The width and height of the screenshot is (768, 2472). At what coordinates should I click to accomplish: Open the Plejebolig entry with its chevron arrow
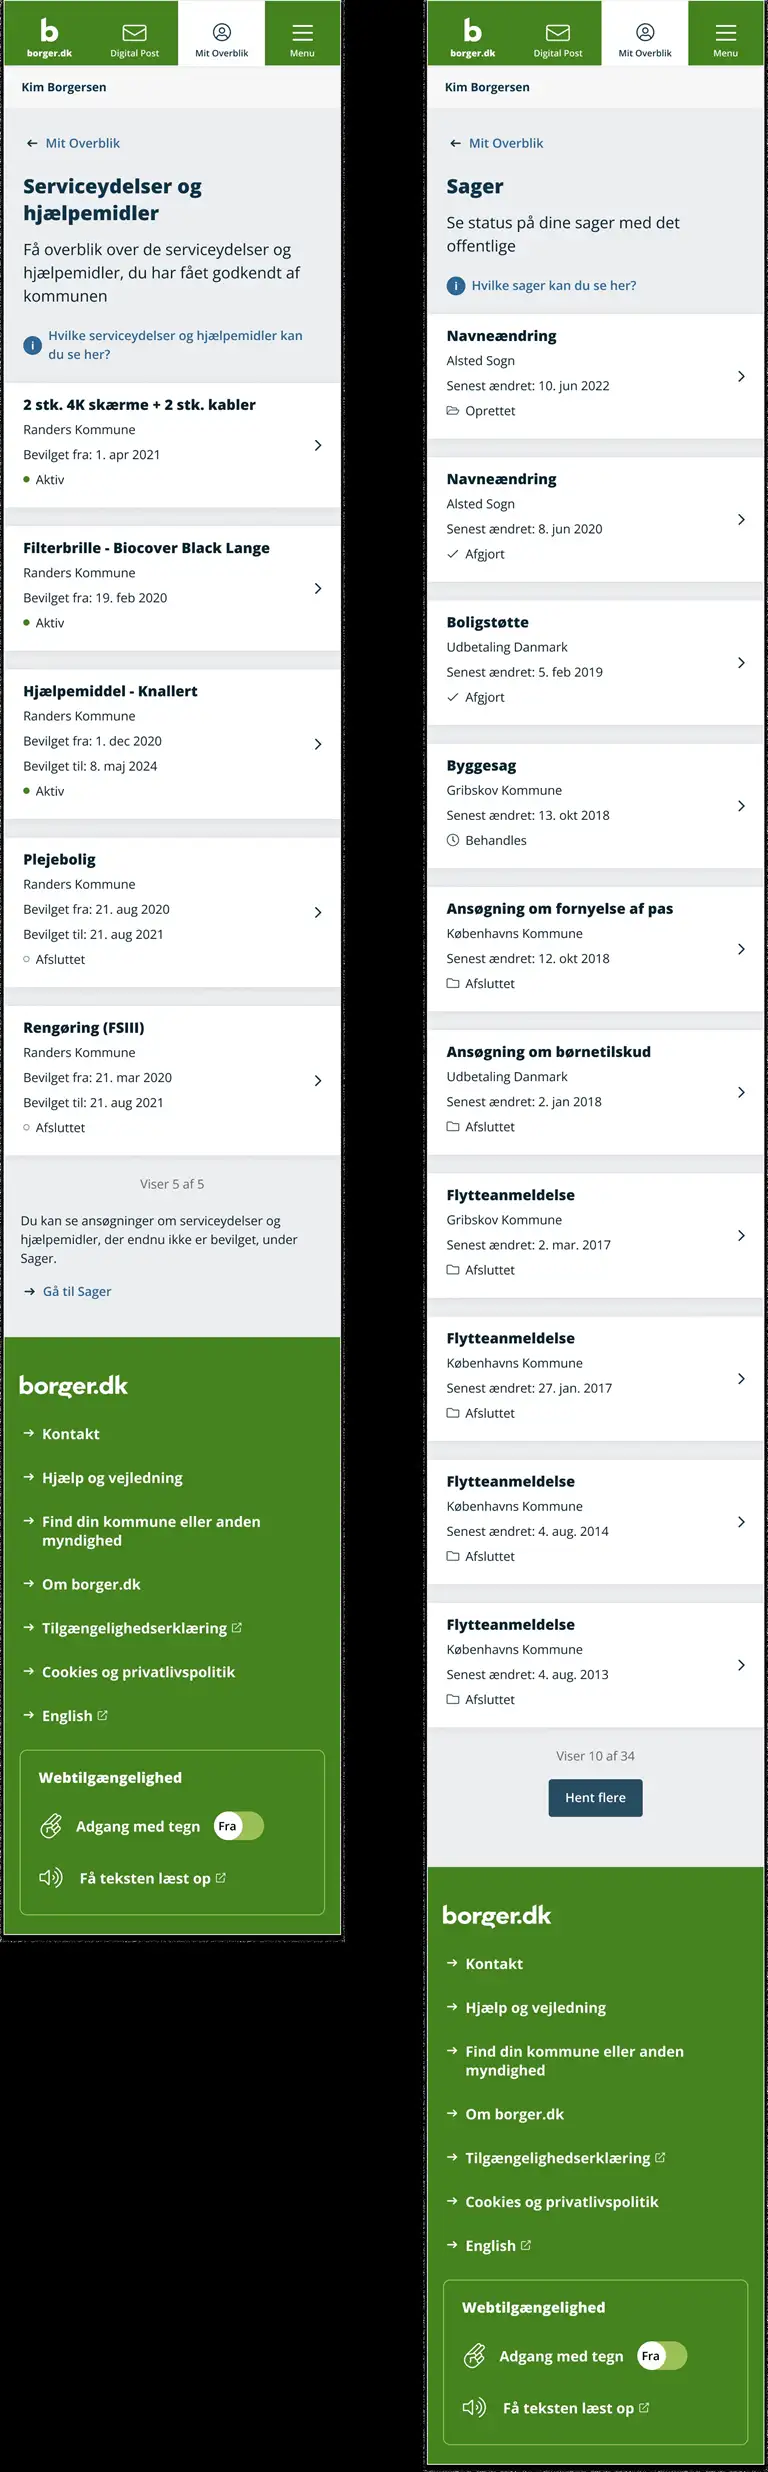click(x=318, y=912)
